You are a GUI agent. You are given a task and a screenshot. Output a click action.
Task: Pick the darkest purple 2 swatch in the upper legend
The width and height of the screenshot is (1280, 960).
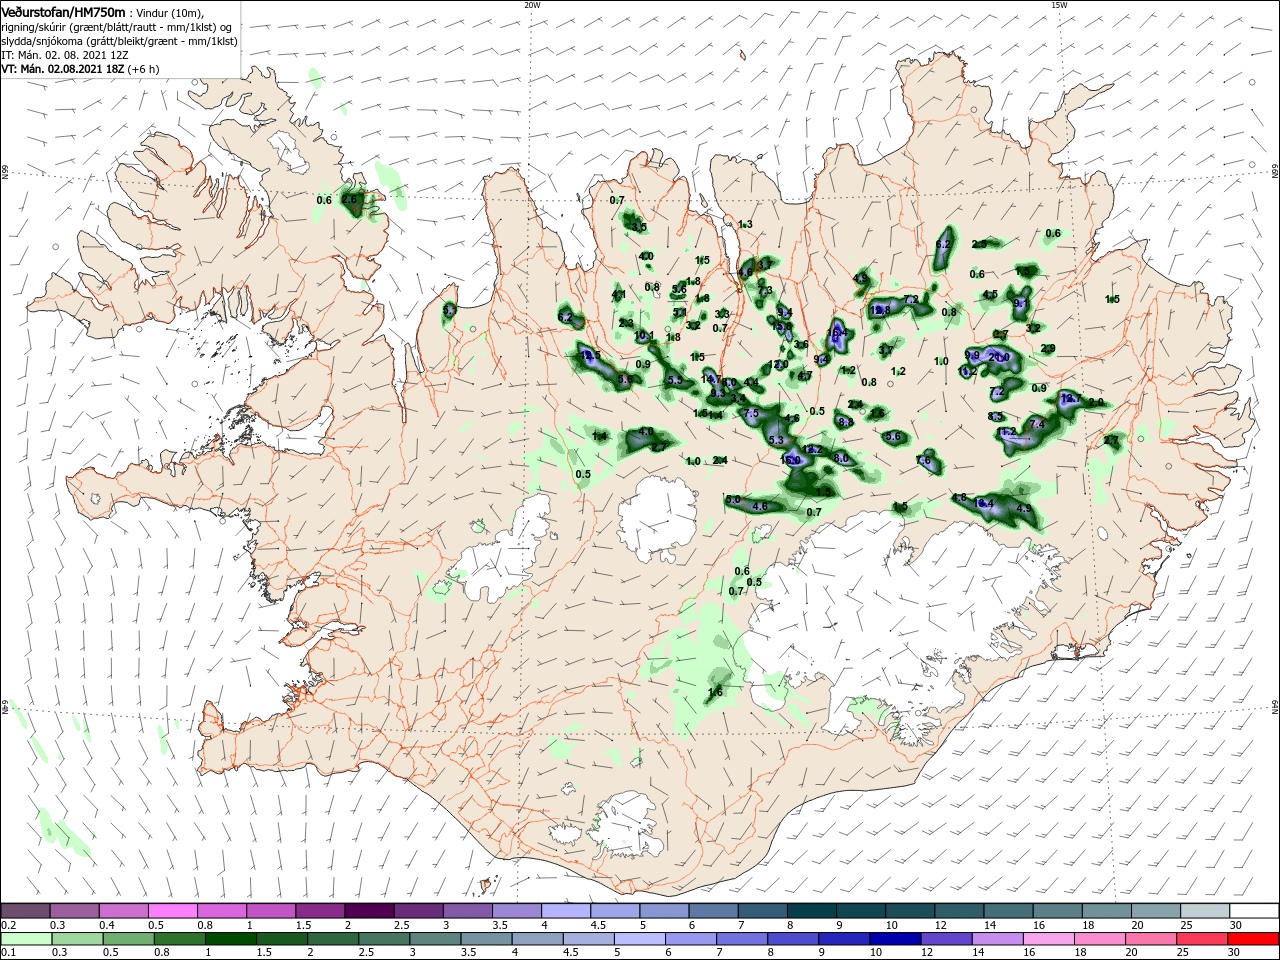[x=369, y=911]
